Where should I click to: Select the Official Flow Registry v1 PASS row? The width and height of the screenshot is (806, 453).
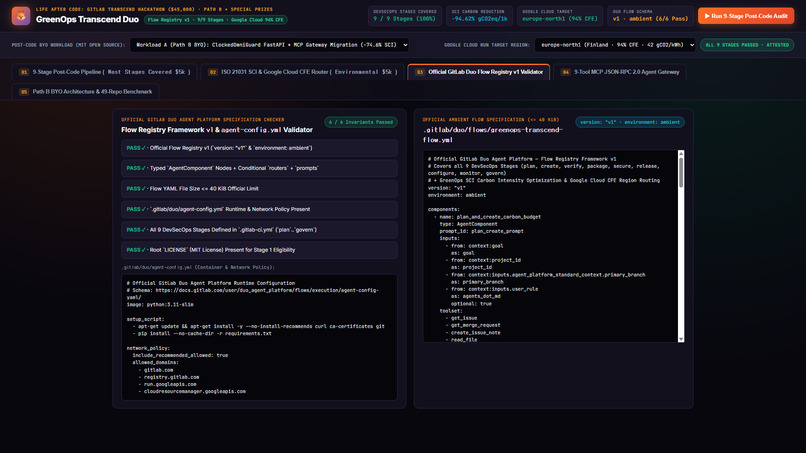(x=259, y=148)
